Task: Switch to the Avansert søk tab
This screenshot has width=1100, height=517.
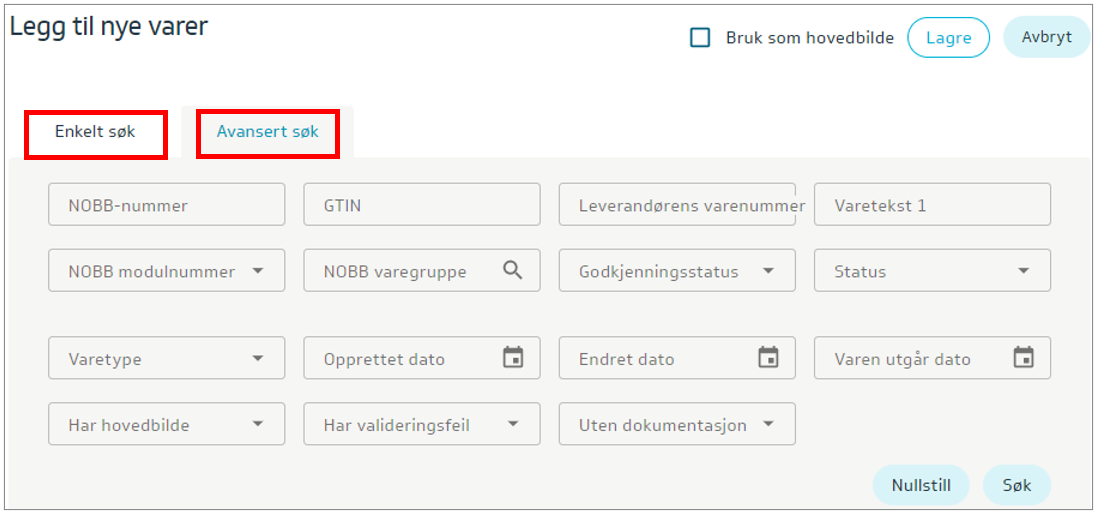Action: [267, 132]
